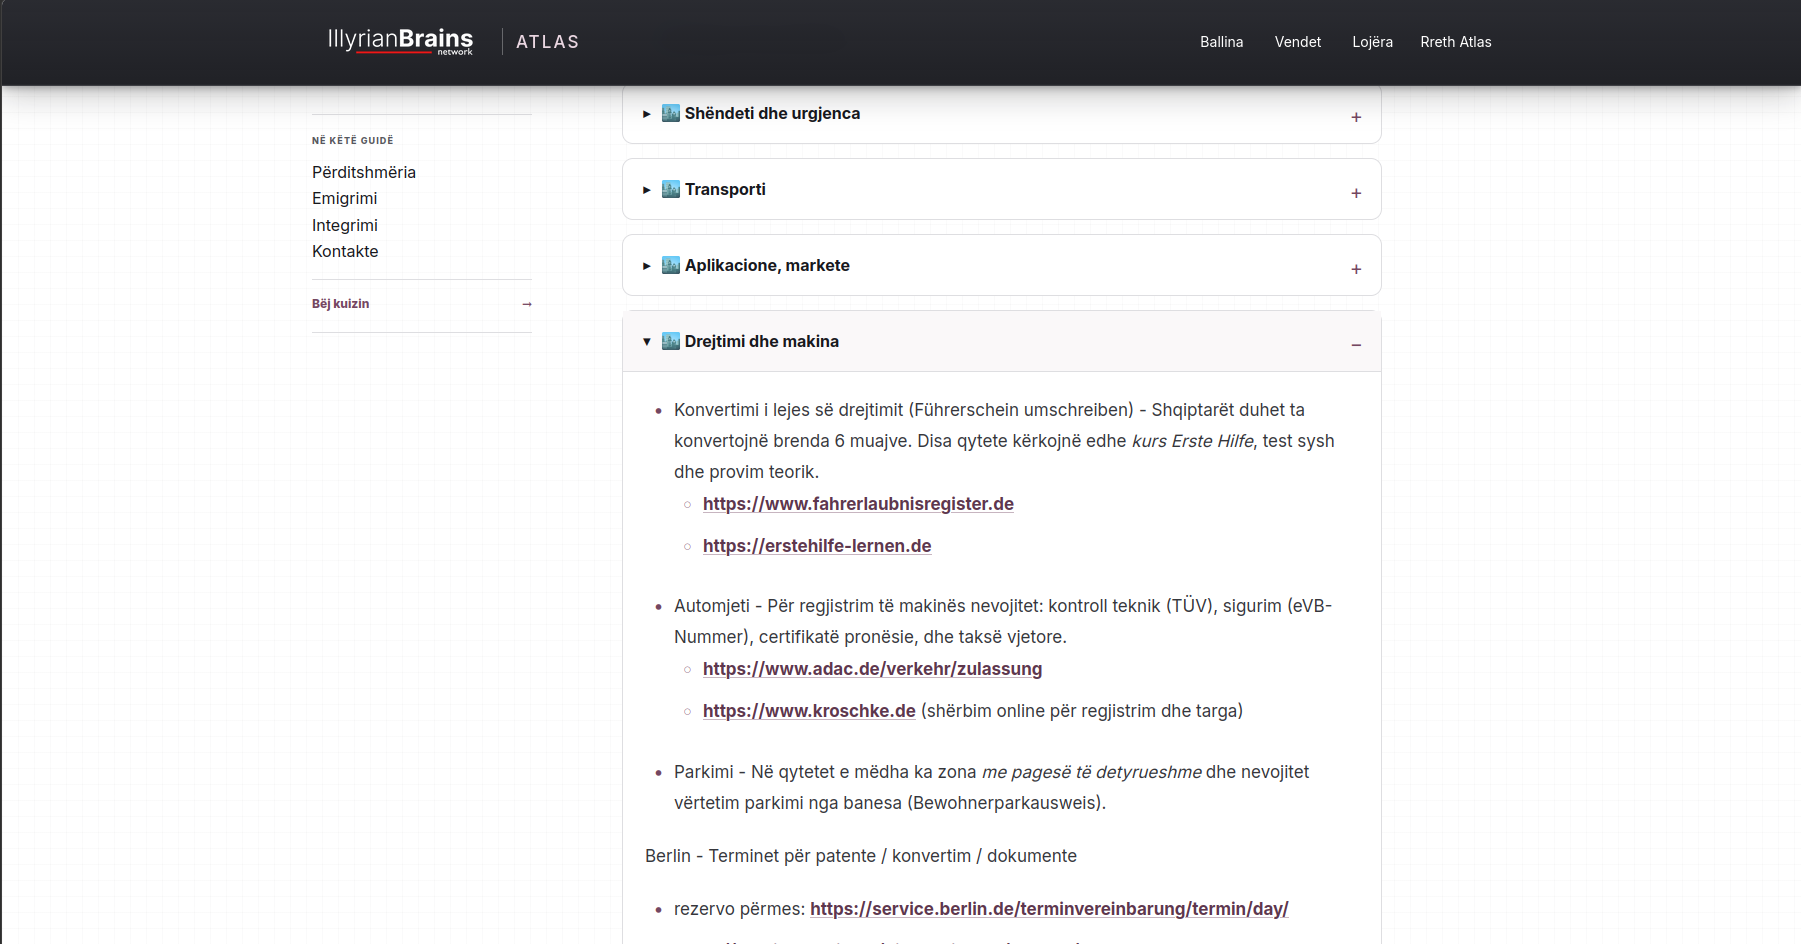The width and height of the screenshot is (1801, 944).
Task: Open the Ballina menu item
Action: click(1221, 42)
